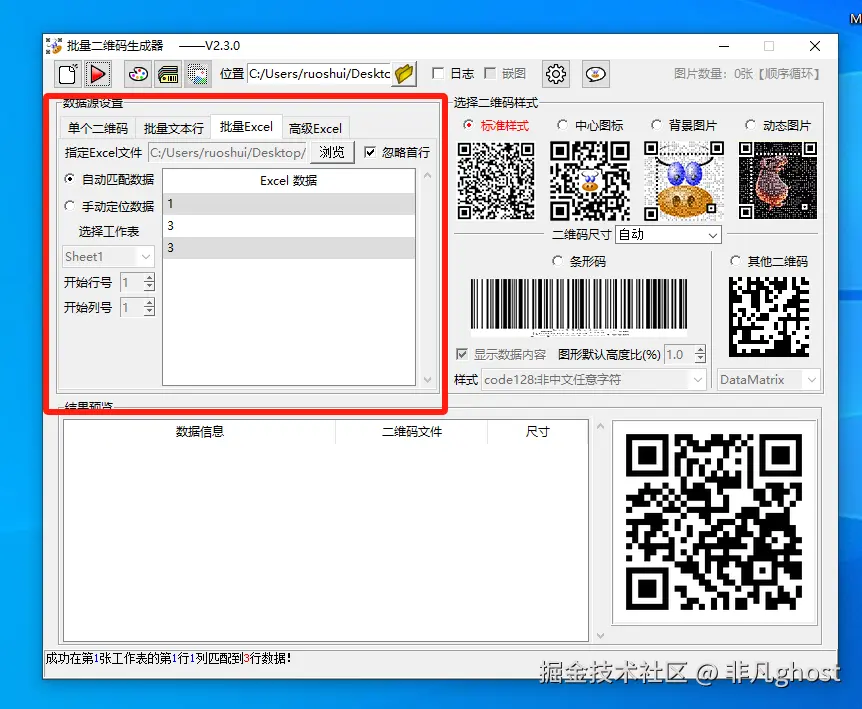Click the barcode card toolbar icon

(x=168, y=74)
